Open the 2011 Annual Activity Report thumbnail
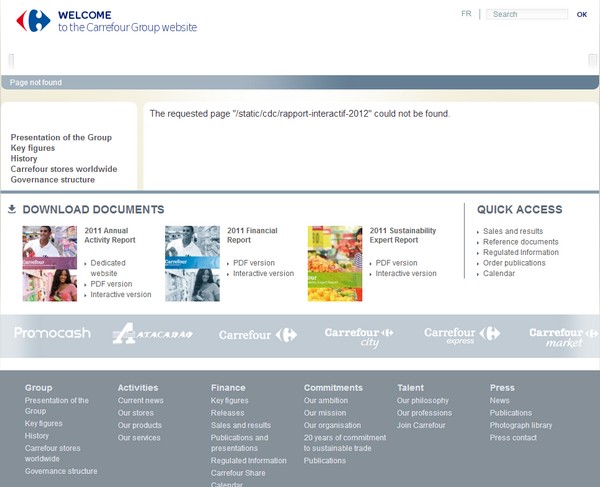The height and width of the screenshot is (487, 600). pos(49,263)
